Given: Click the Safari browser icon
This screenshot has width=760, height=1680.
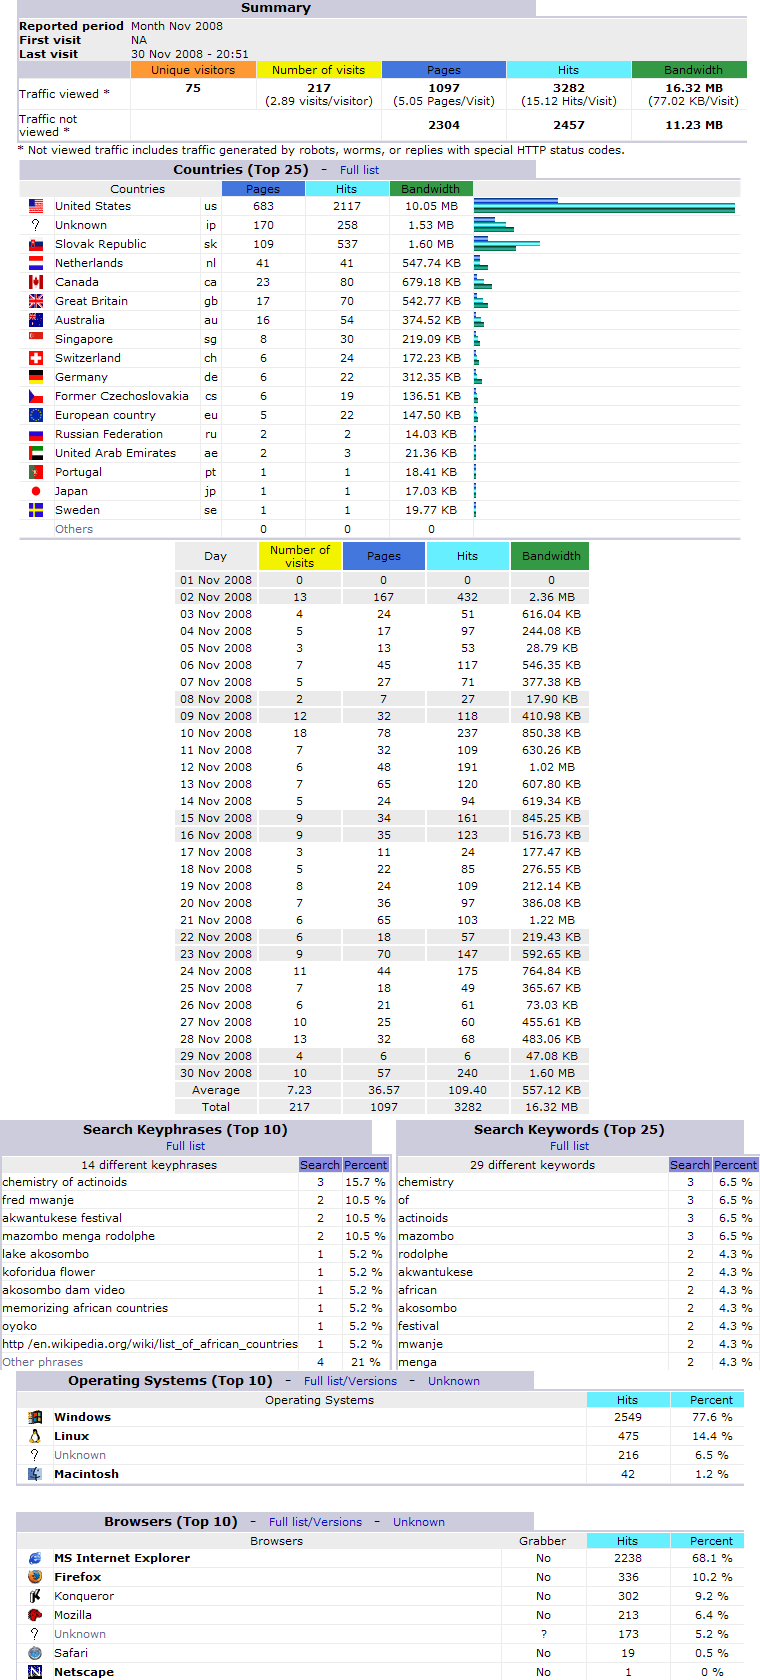Looking at the screenshot, I should pyautogui.click(x=35, y=1653).
